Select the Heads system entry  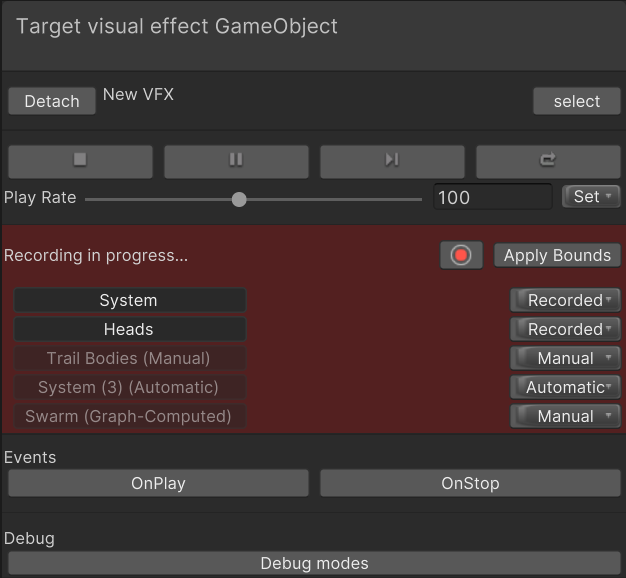click(129, 329)
